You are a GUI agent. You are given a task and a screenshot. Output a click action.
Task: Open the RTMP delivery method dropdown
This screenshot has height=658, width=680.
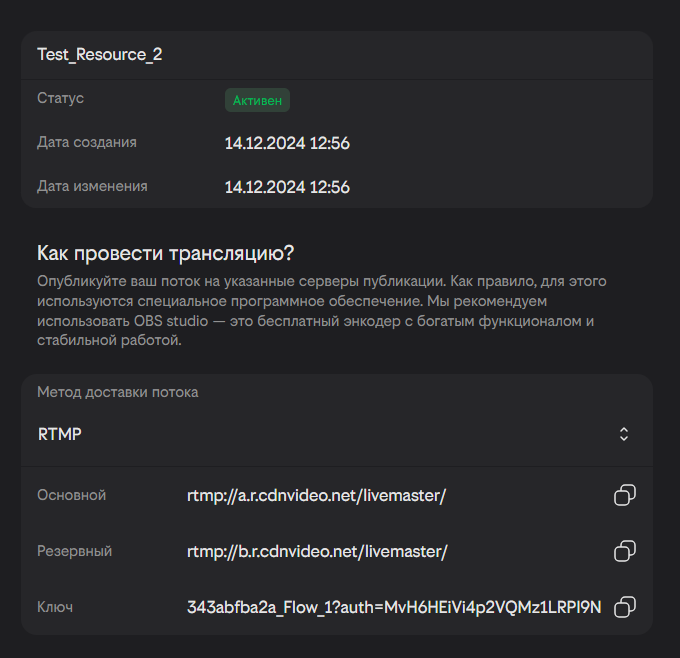coord(336,434)
